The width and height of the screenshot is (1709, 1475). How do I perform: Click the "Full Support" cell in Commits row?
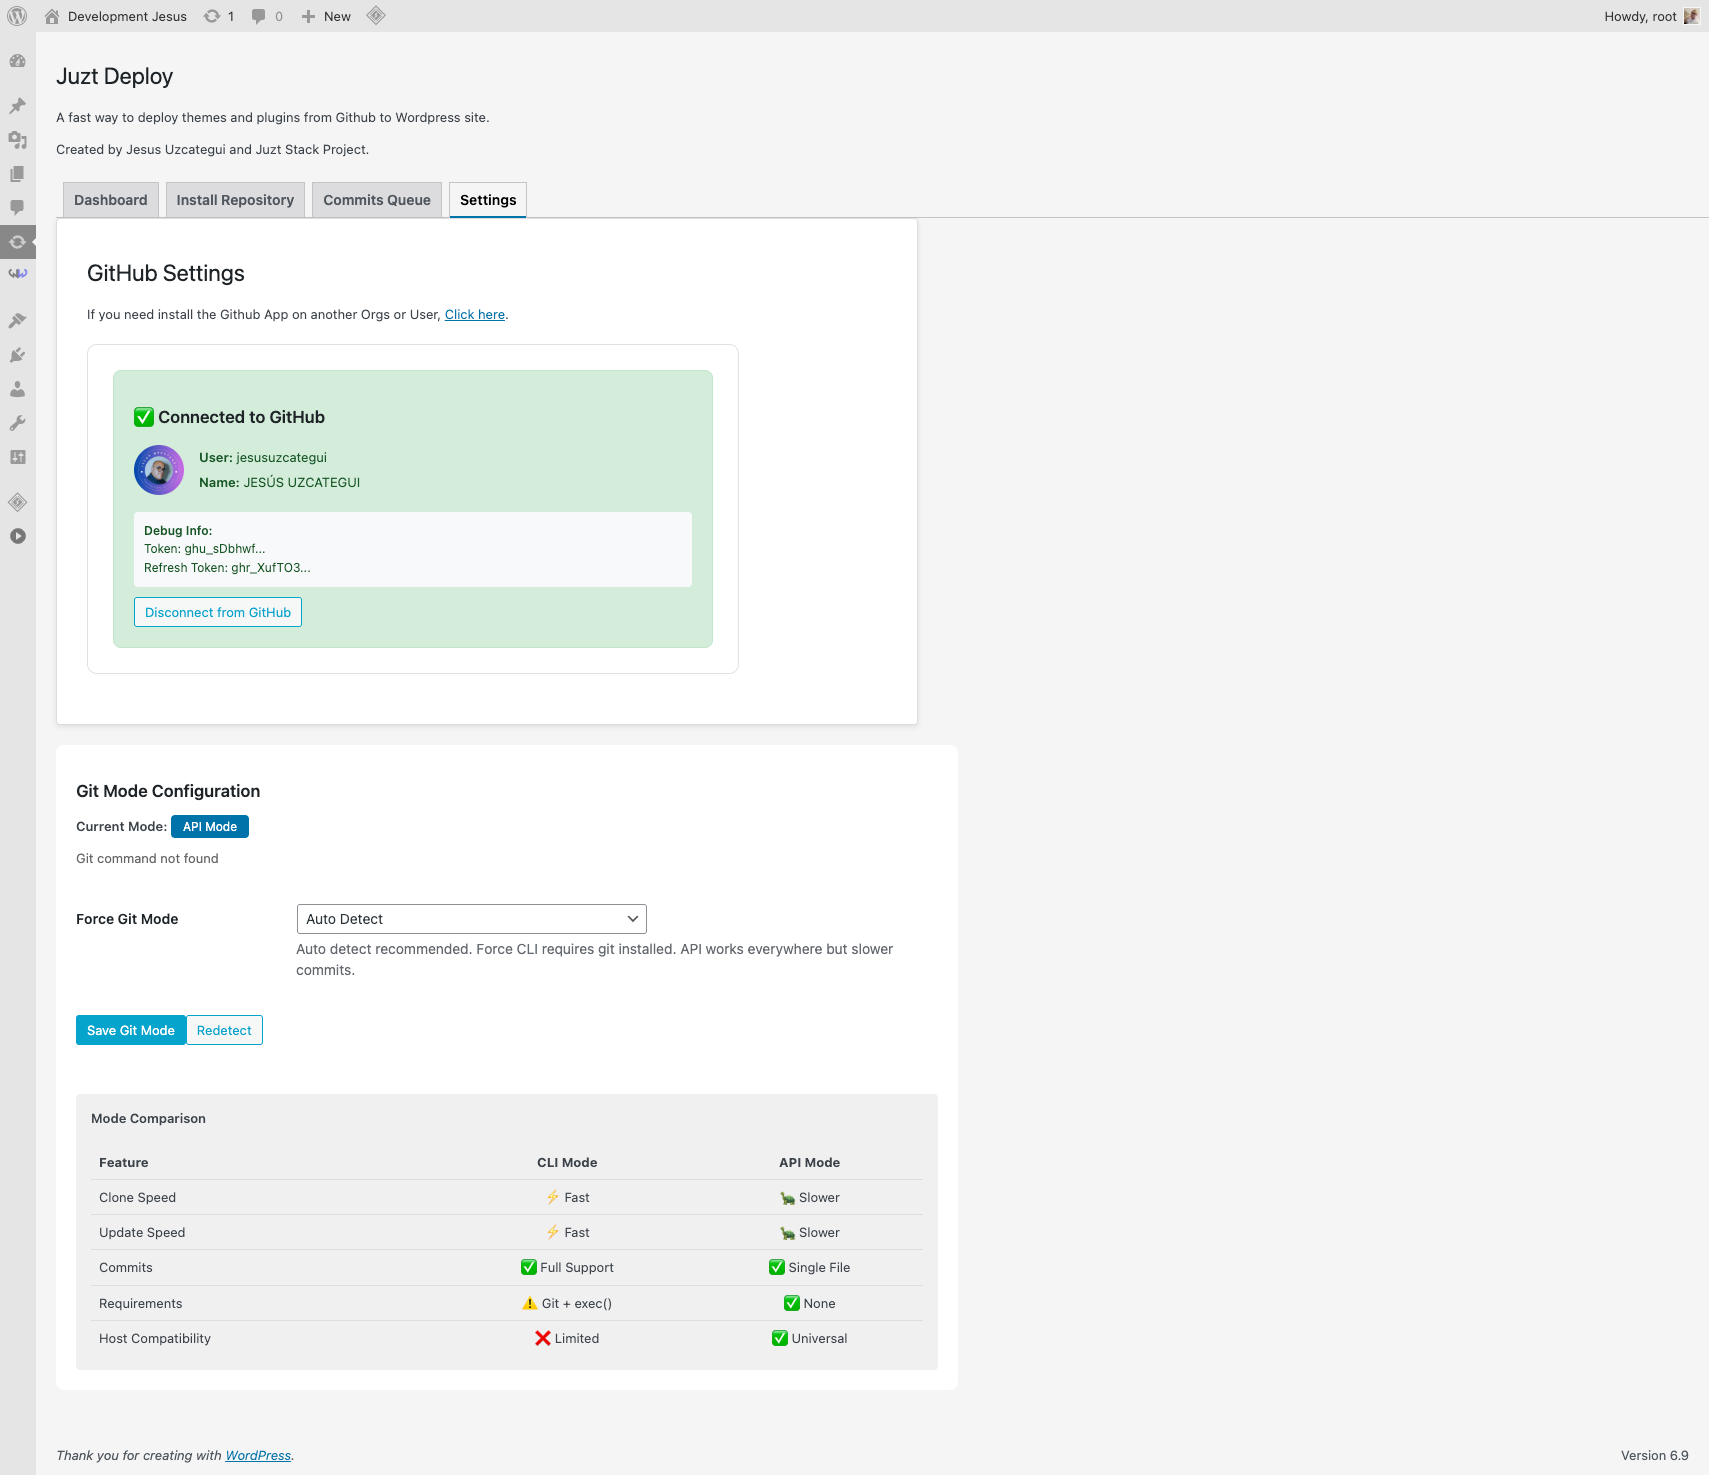point(567,1268)
